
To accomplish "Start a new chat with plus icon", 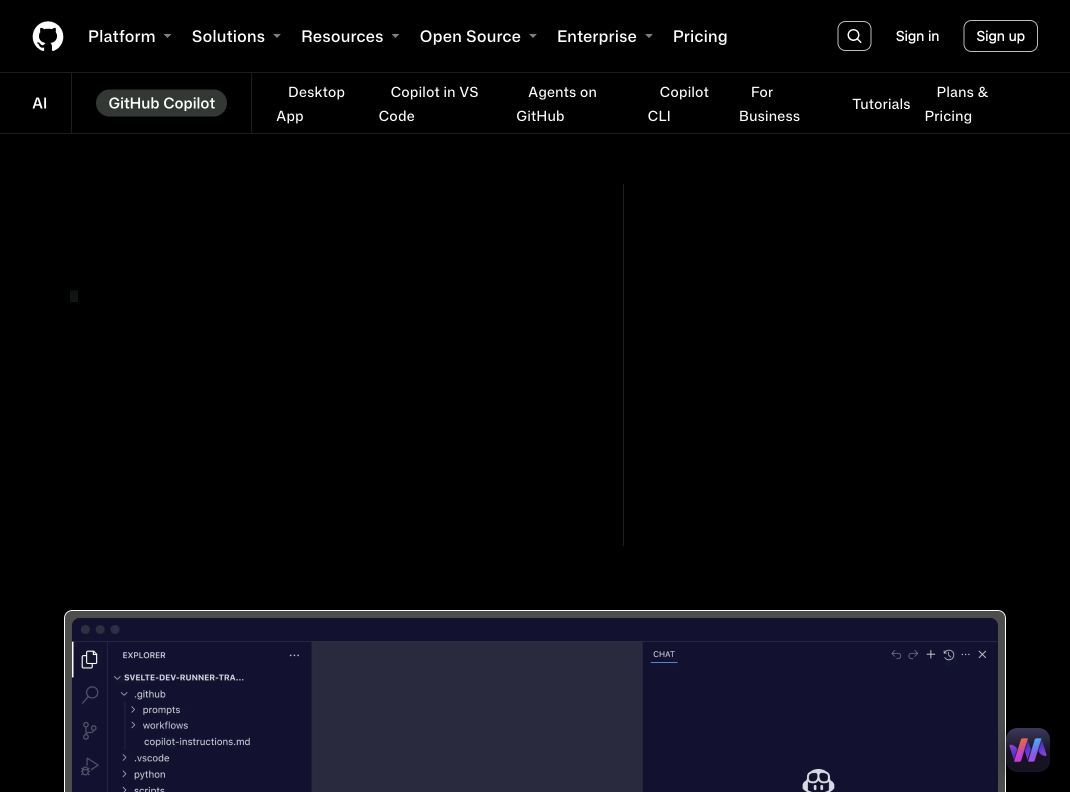I will (x=931, y=654).
